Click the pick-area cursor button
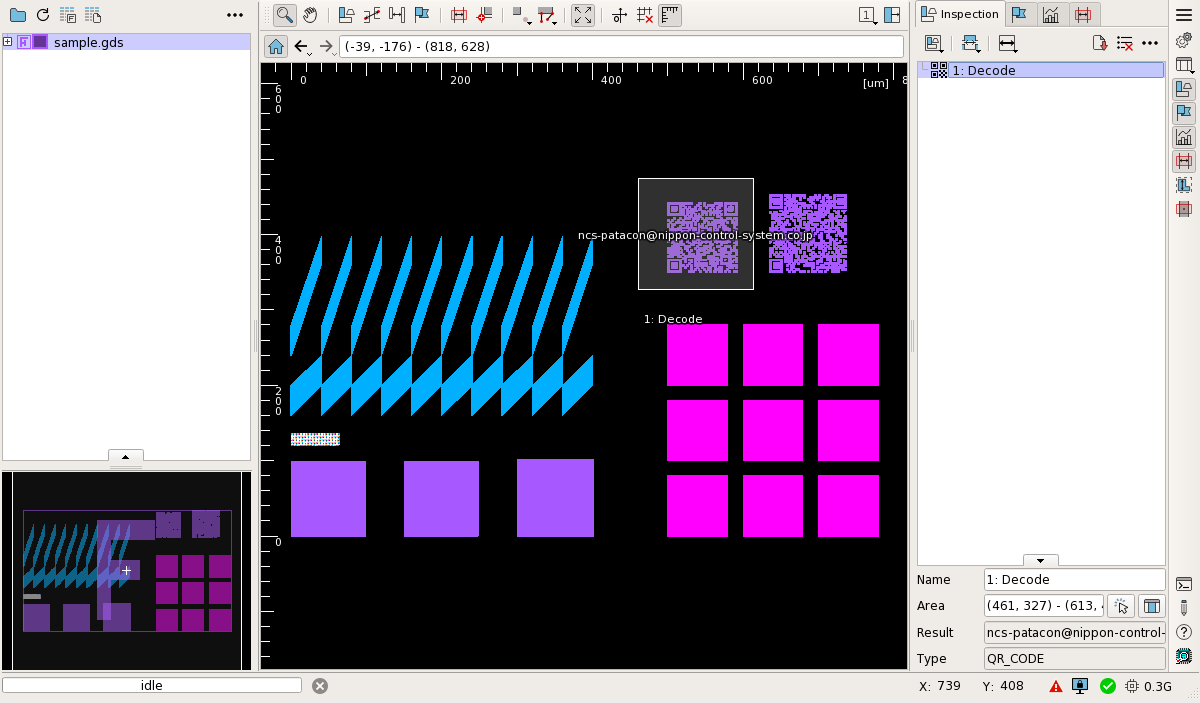This screenshot has height=703, width=1200. tap(1121, 606)
